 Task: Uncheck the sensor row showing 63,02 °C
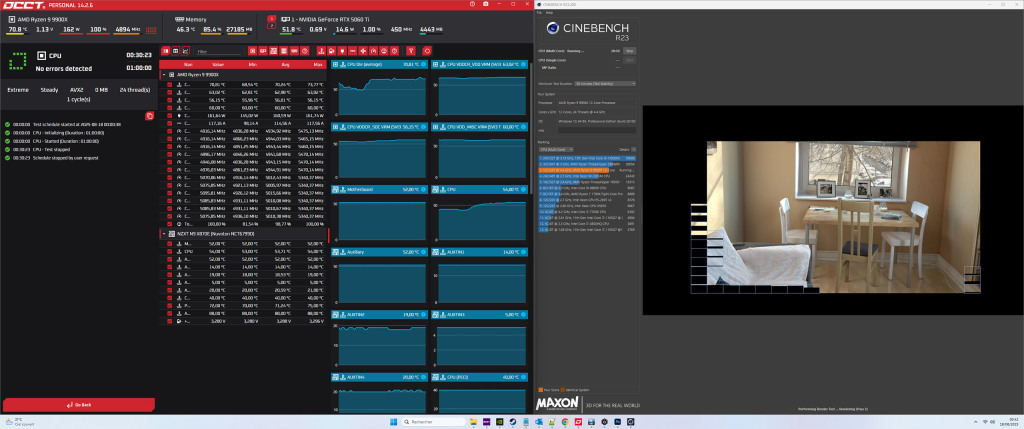click(170, 92)
